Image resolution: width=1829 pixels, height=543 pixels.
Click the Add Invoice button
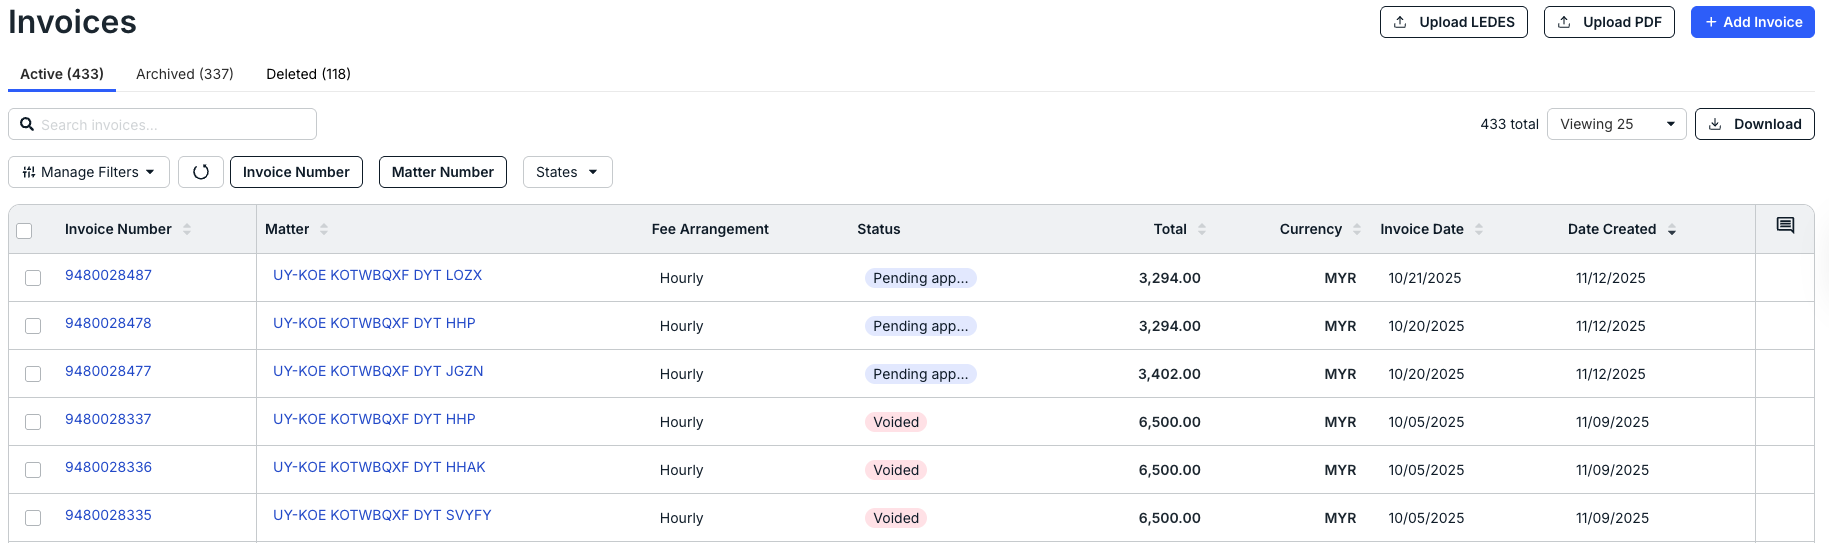point(1752,22)
